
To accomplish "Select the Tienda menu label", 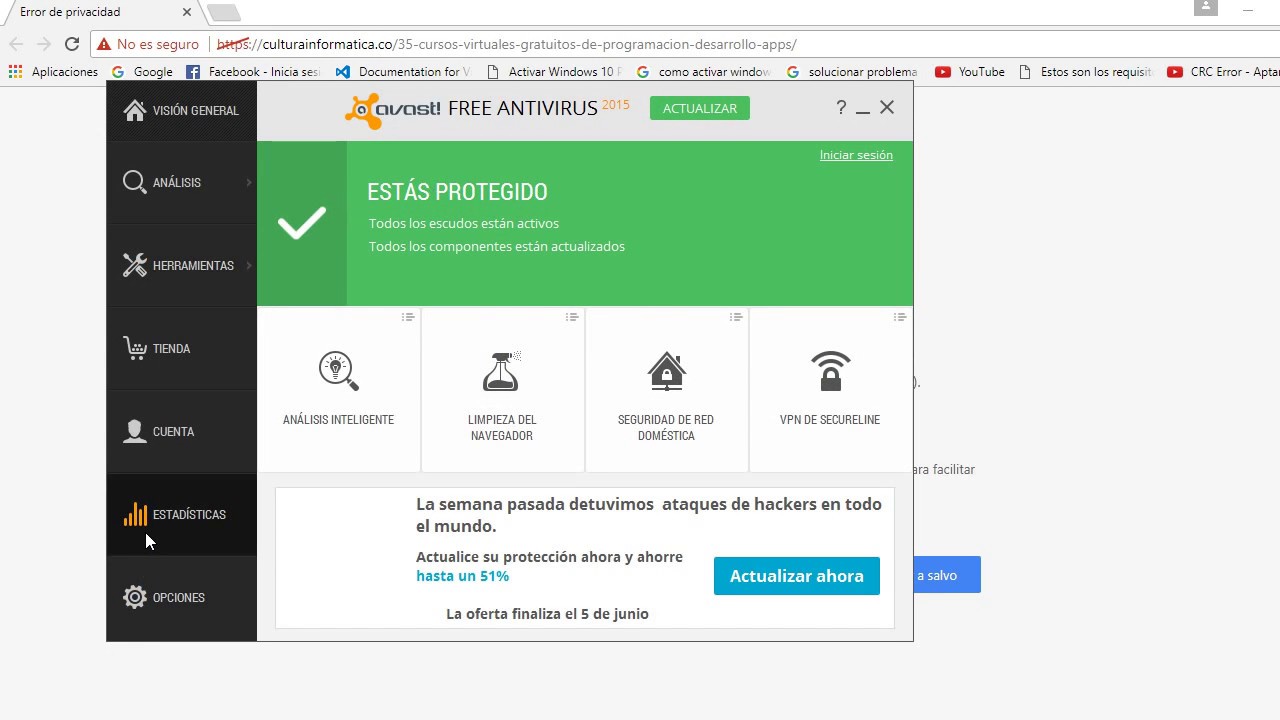I will pyautogui.click(x=172, y=349).
